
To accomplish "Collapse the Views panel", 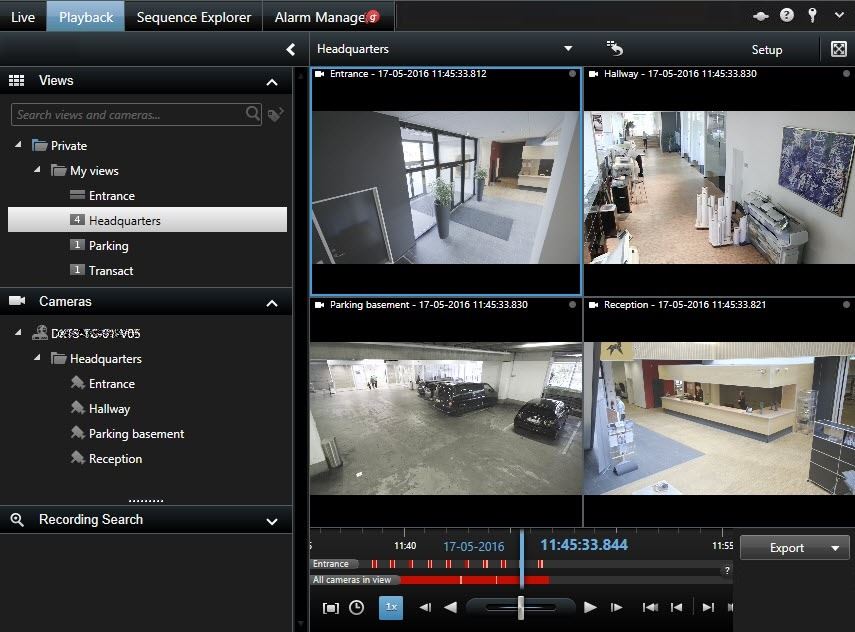I will [271, 82].
